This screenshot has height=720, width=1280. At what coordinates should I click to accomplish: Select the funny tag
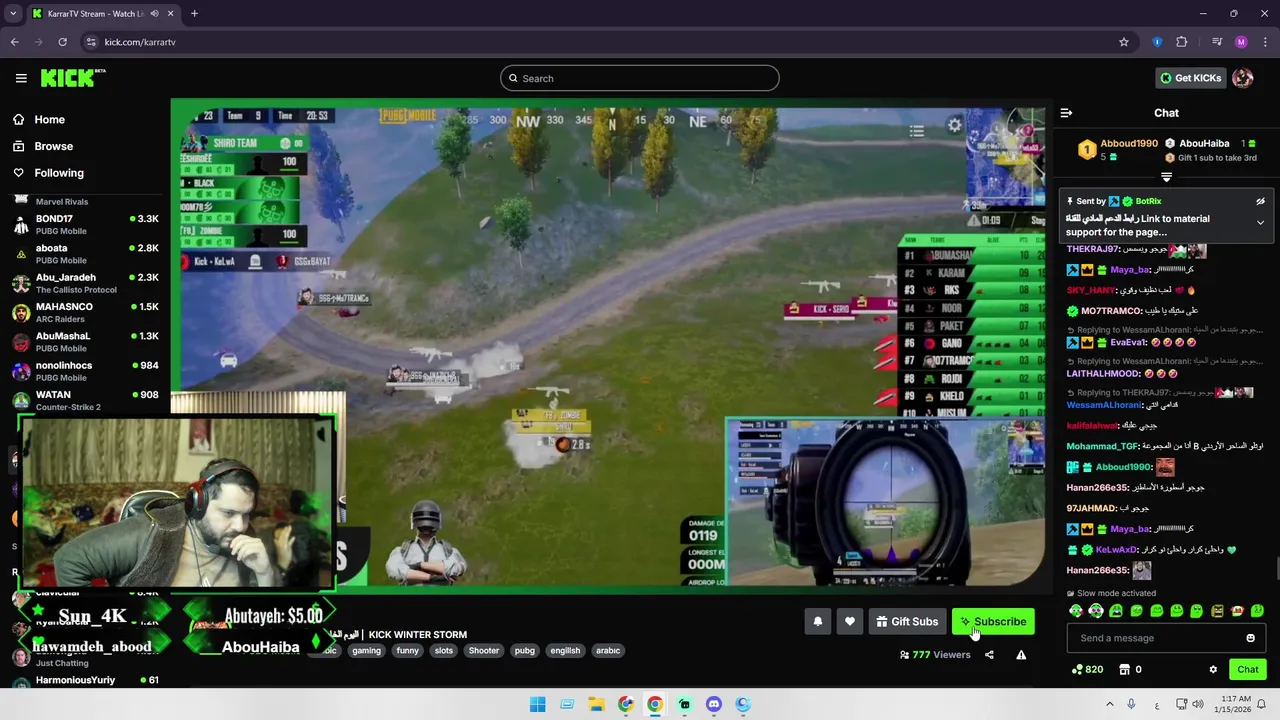[407, 651]
